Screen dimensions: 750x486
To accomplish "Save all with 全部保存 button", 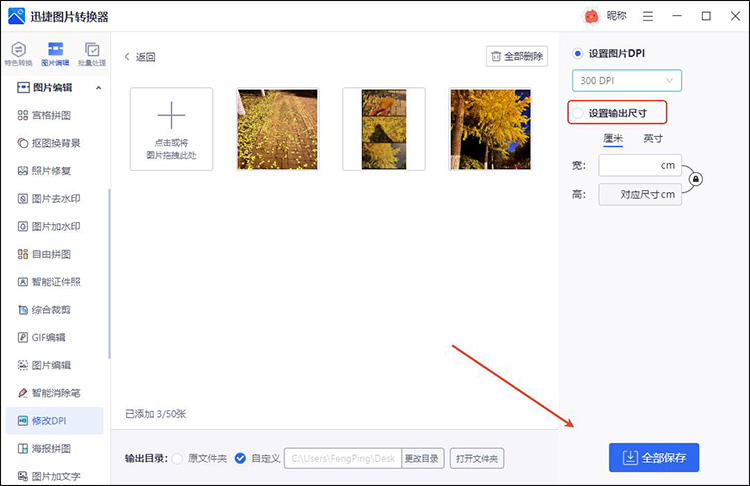I will click(654, 457).
